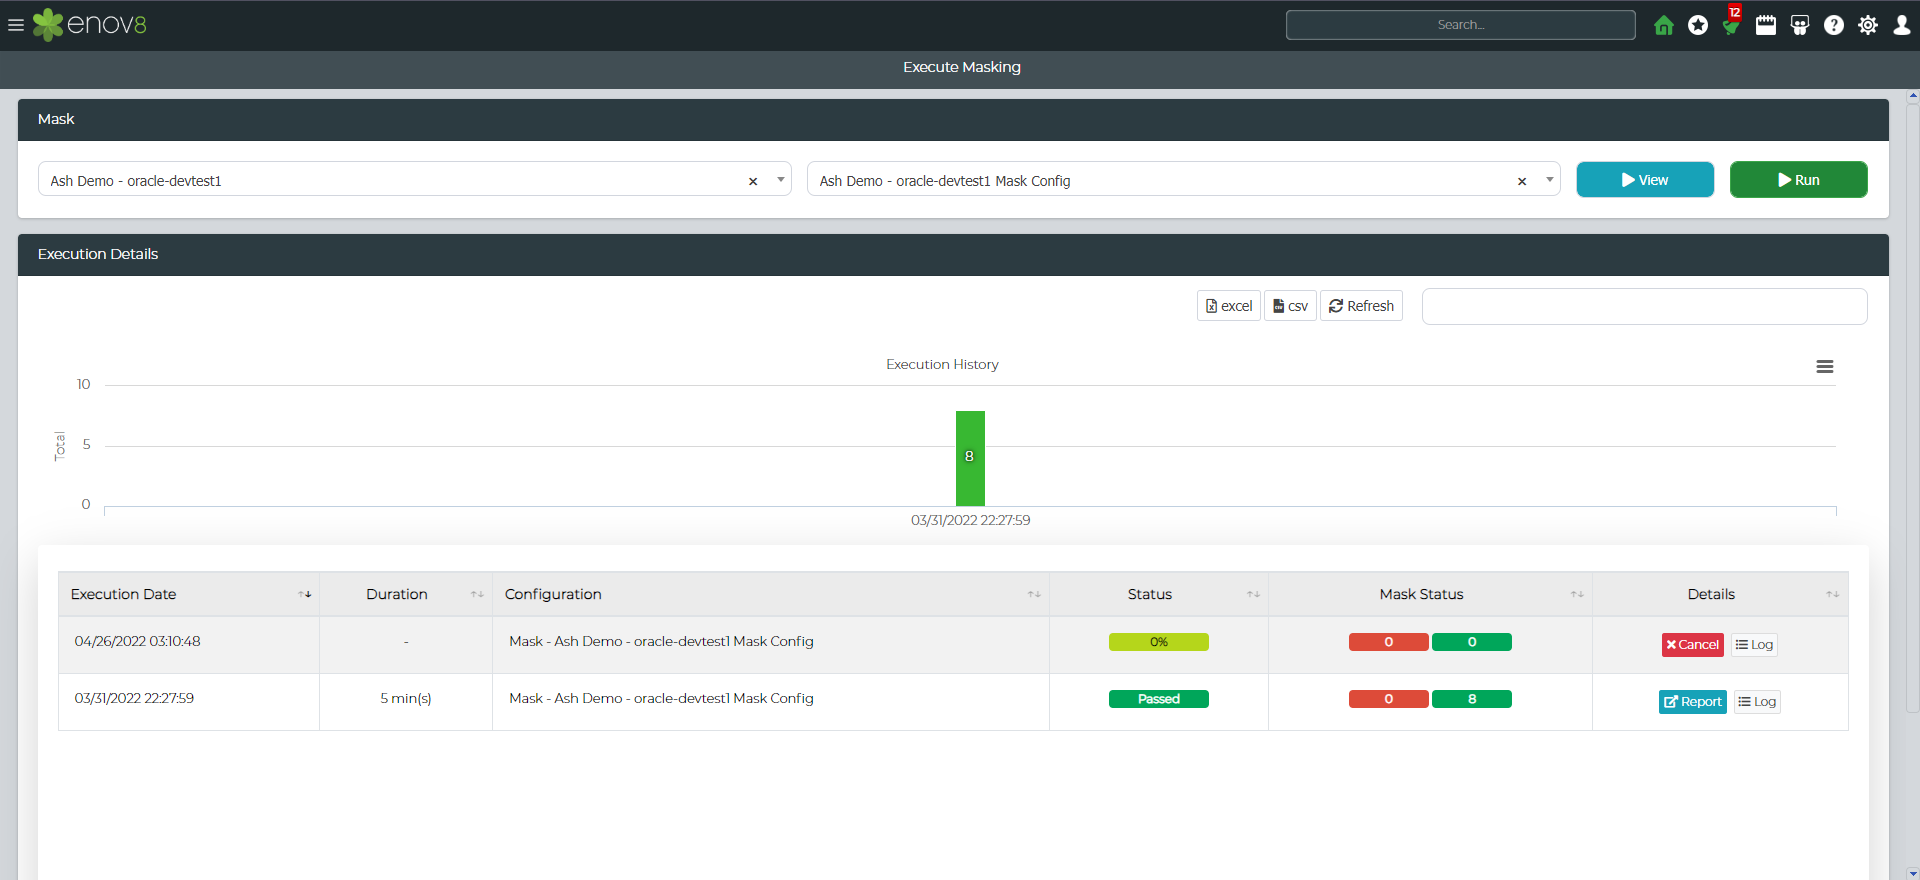The image size is (1920, 880).
Task: Click green mask count 0 in 04/26/2022 row
Action: (x=1472, y=642)
